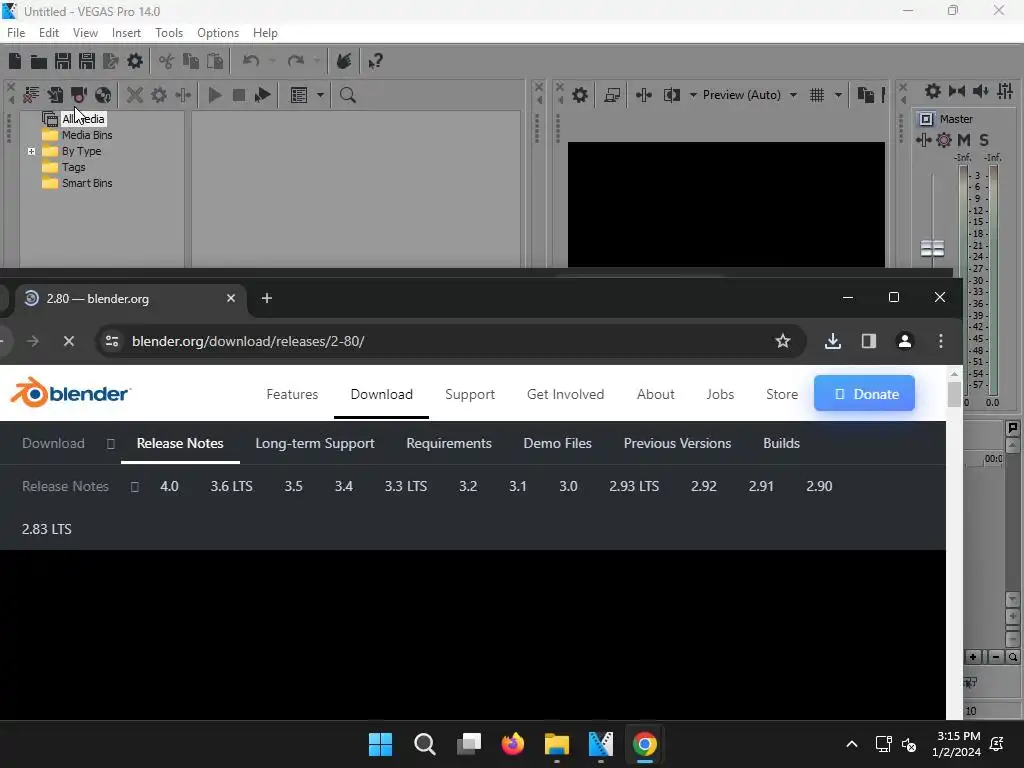Open the Insert menu in VEGAS
Screen dimensions: 1024x768
(x=126, y=33)
